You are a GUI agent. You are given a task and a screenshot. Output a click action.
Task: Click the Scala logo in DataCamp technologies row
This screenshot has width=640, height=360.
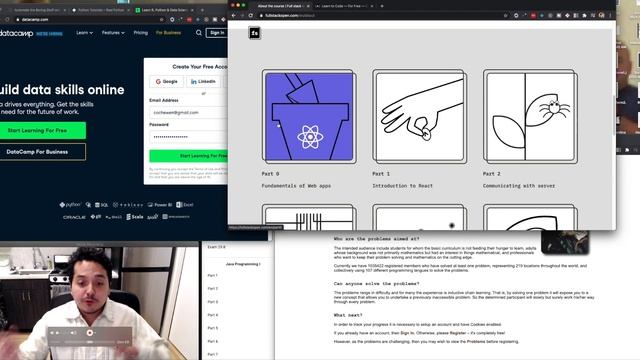(135, 217)
